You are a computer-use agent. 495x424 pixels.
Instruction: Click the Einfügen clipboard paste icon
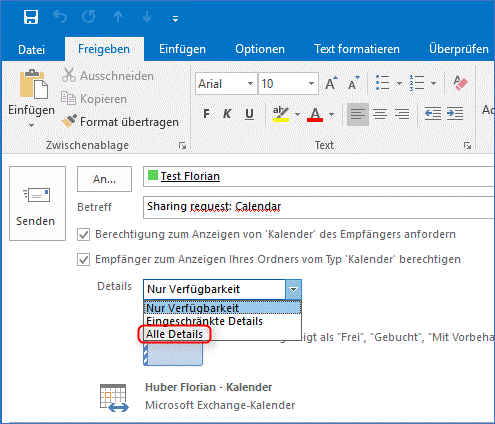click(x=33, y=84)
